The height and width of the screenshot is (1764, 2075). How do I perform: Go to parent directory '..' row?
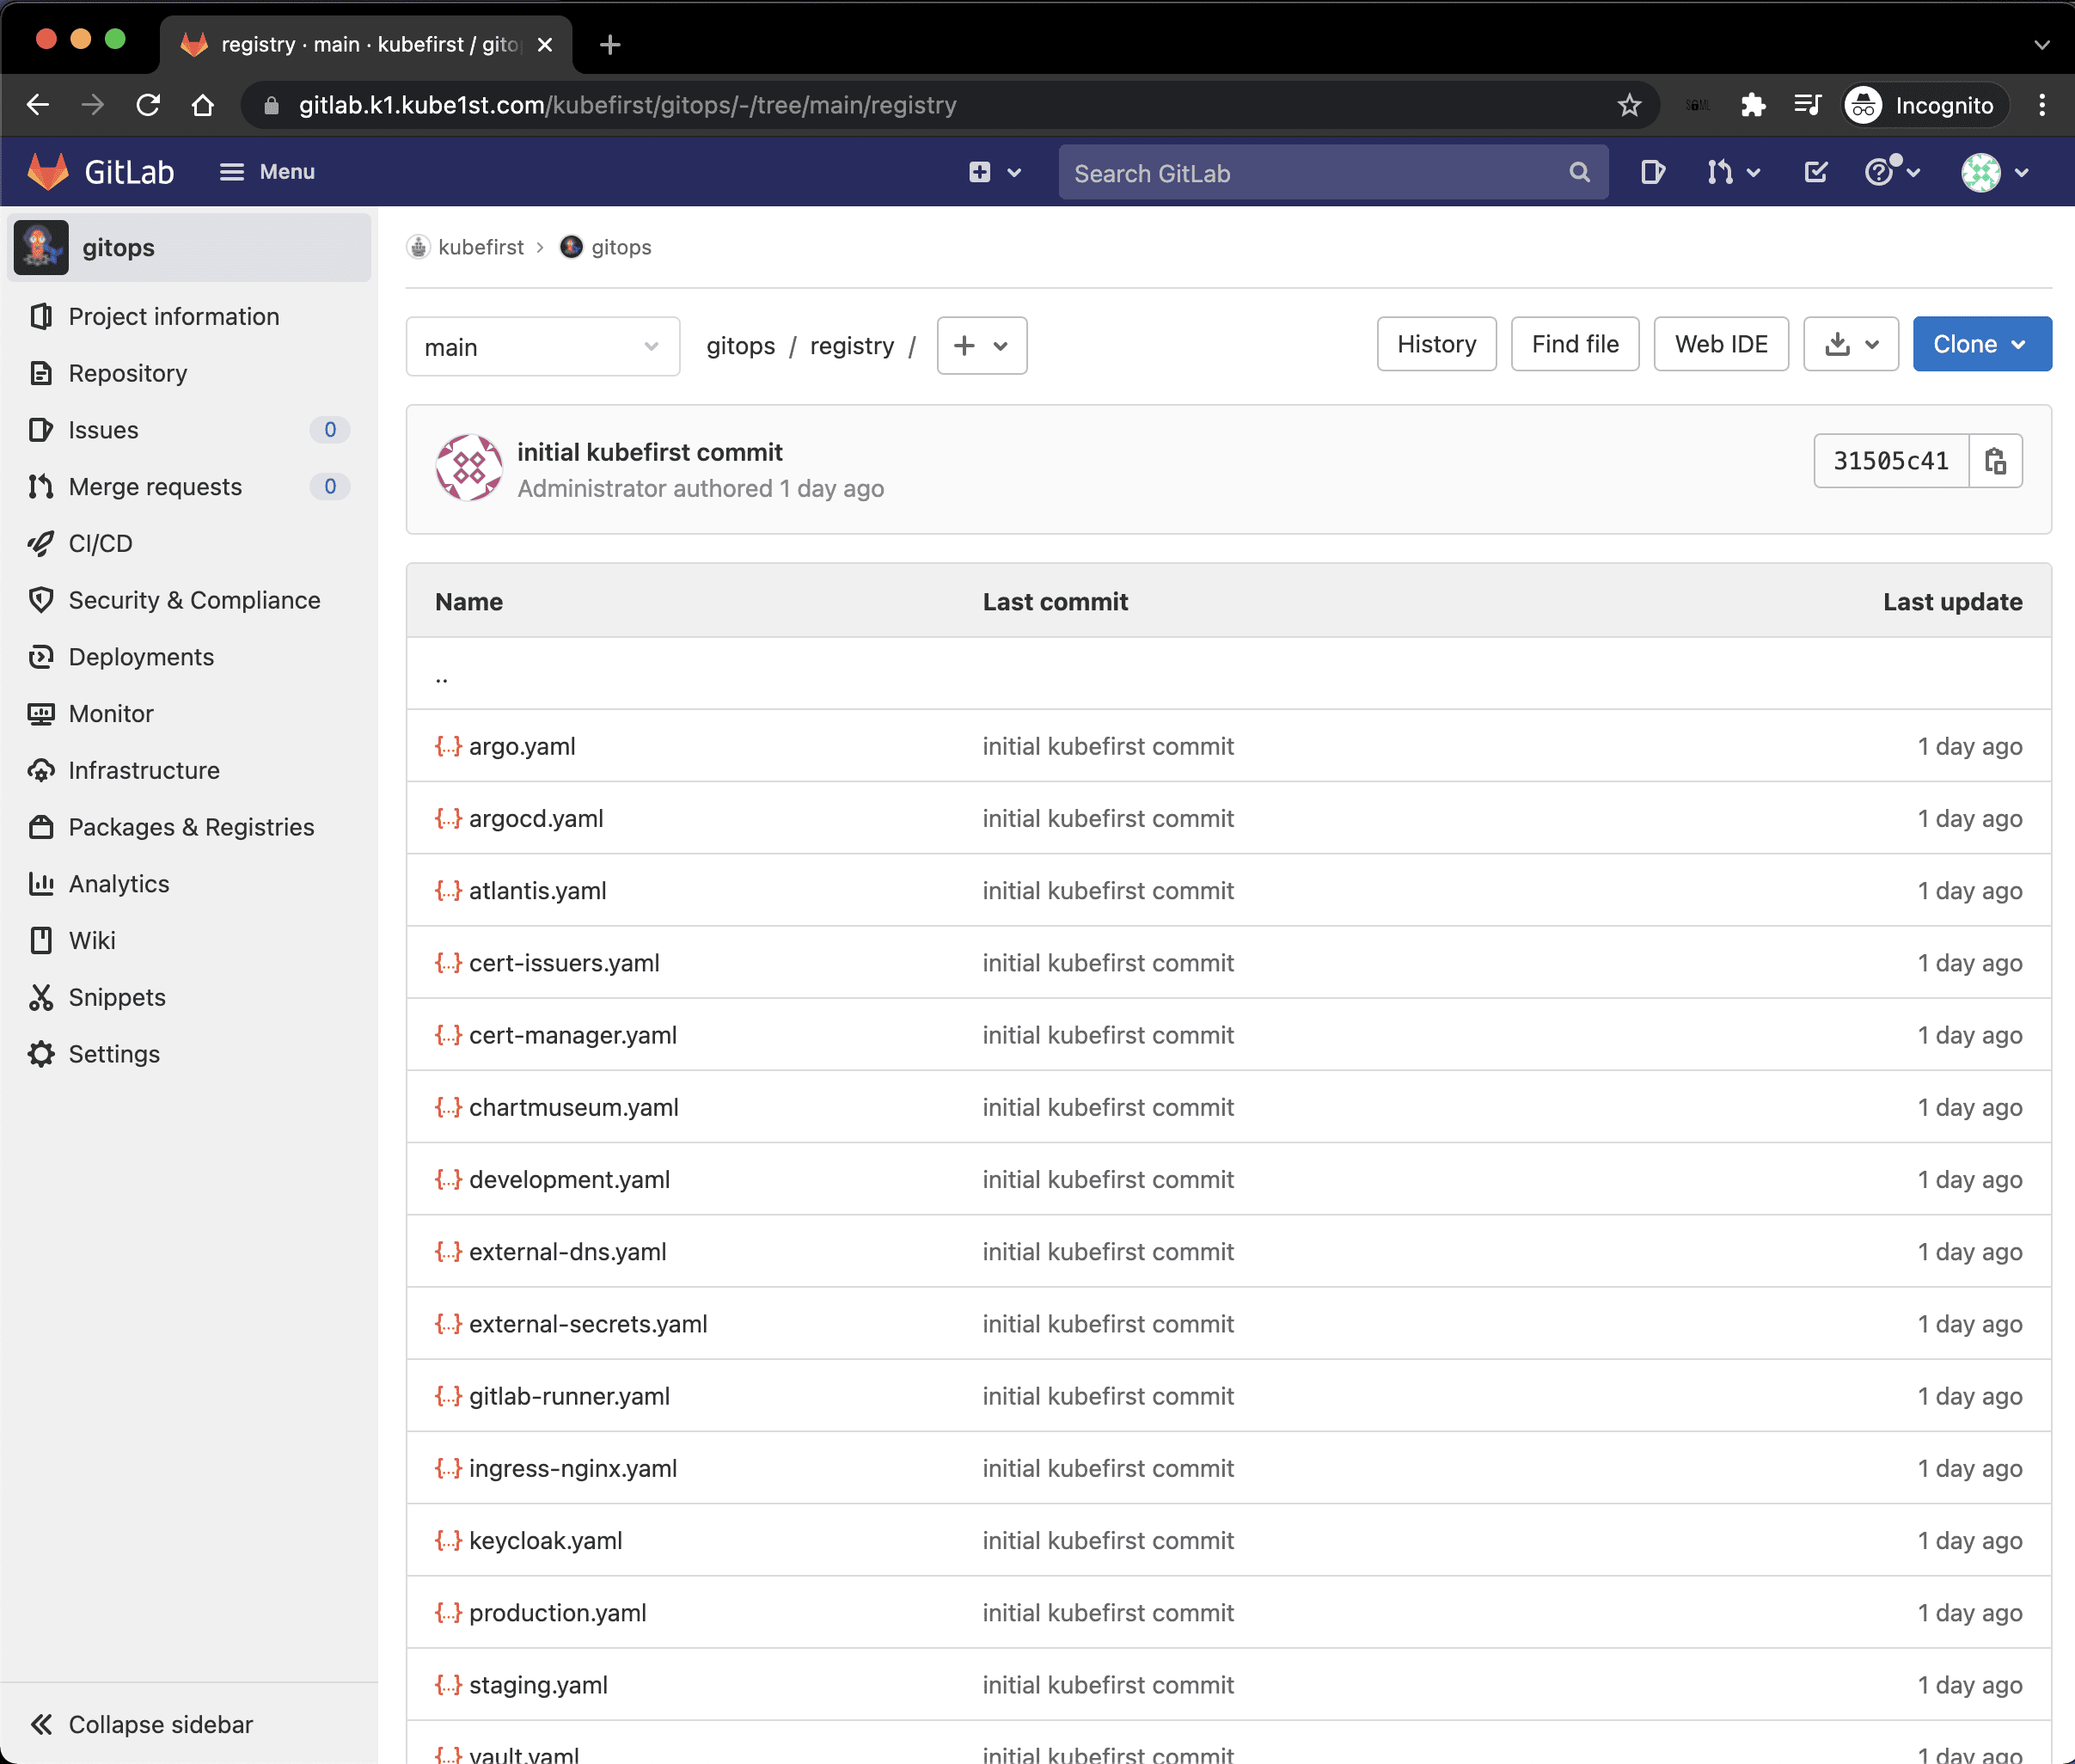point(1229,674)
